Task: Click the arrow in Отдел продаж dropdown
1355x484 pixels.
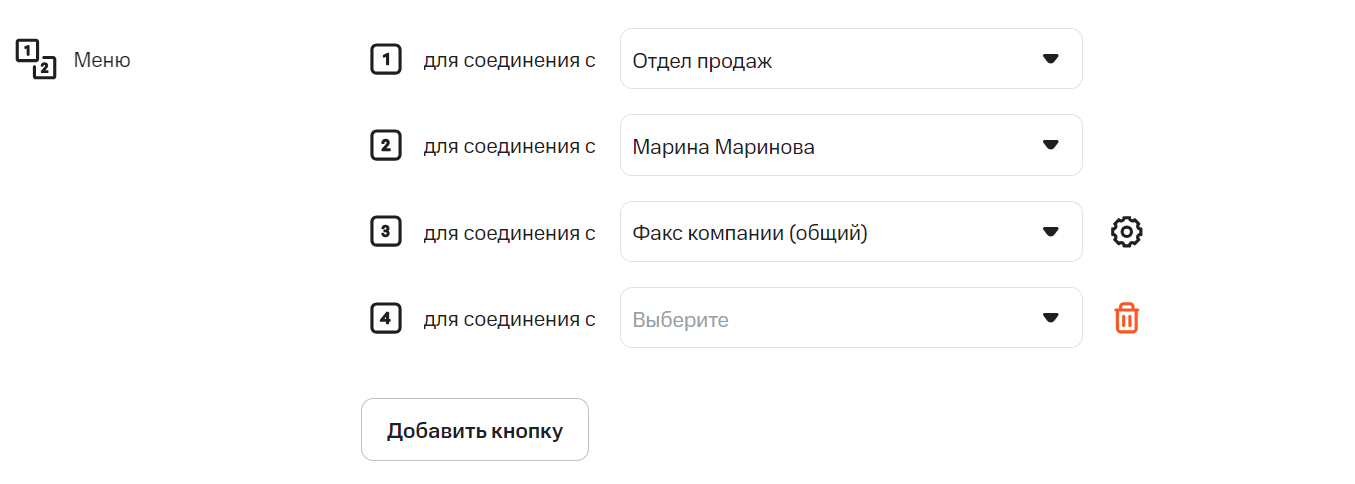Action: pos(1050,59)
